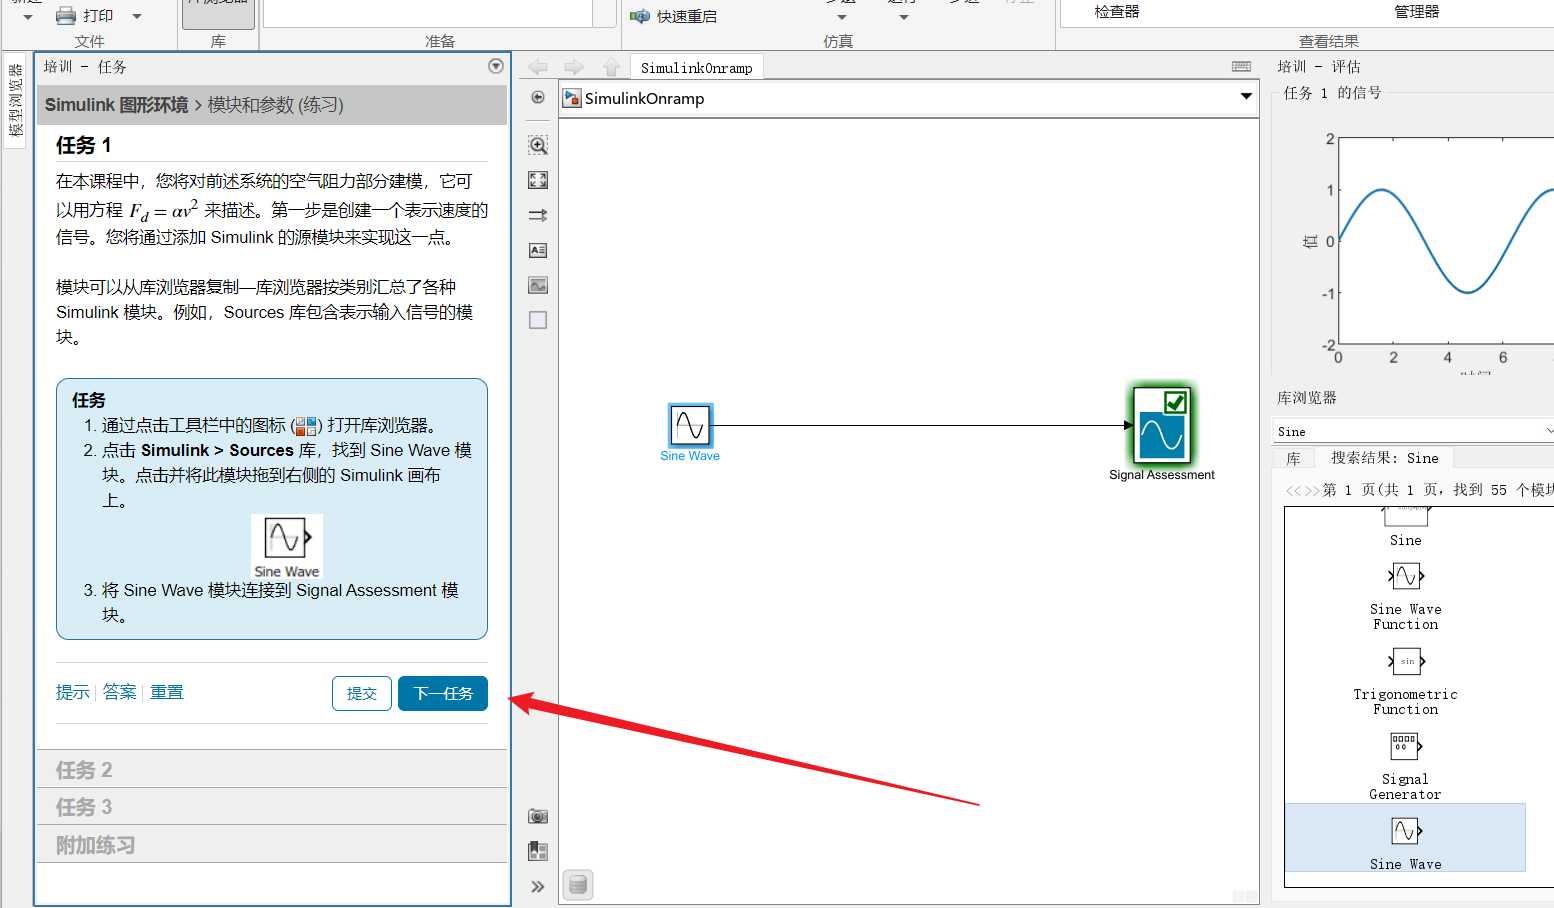Screen dimensions: 1554x908
Task: Click the Reset (重置) link
Action: (x=167, y=692)
